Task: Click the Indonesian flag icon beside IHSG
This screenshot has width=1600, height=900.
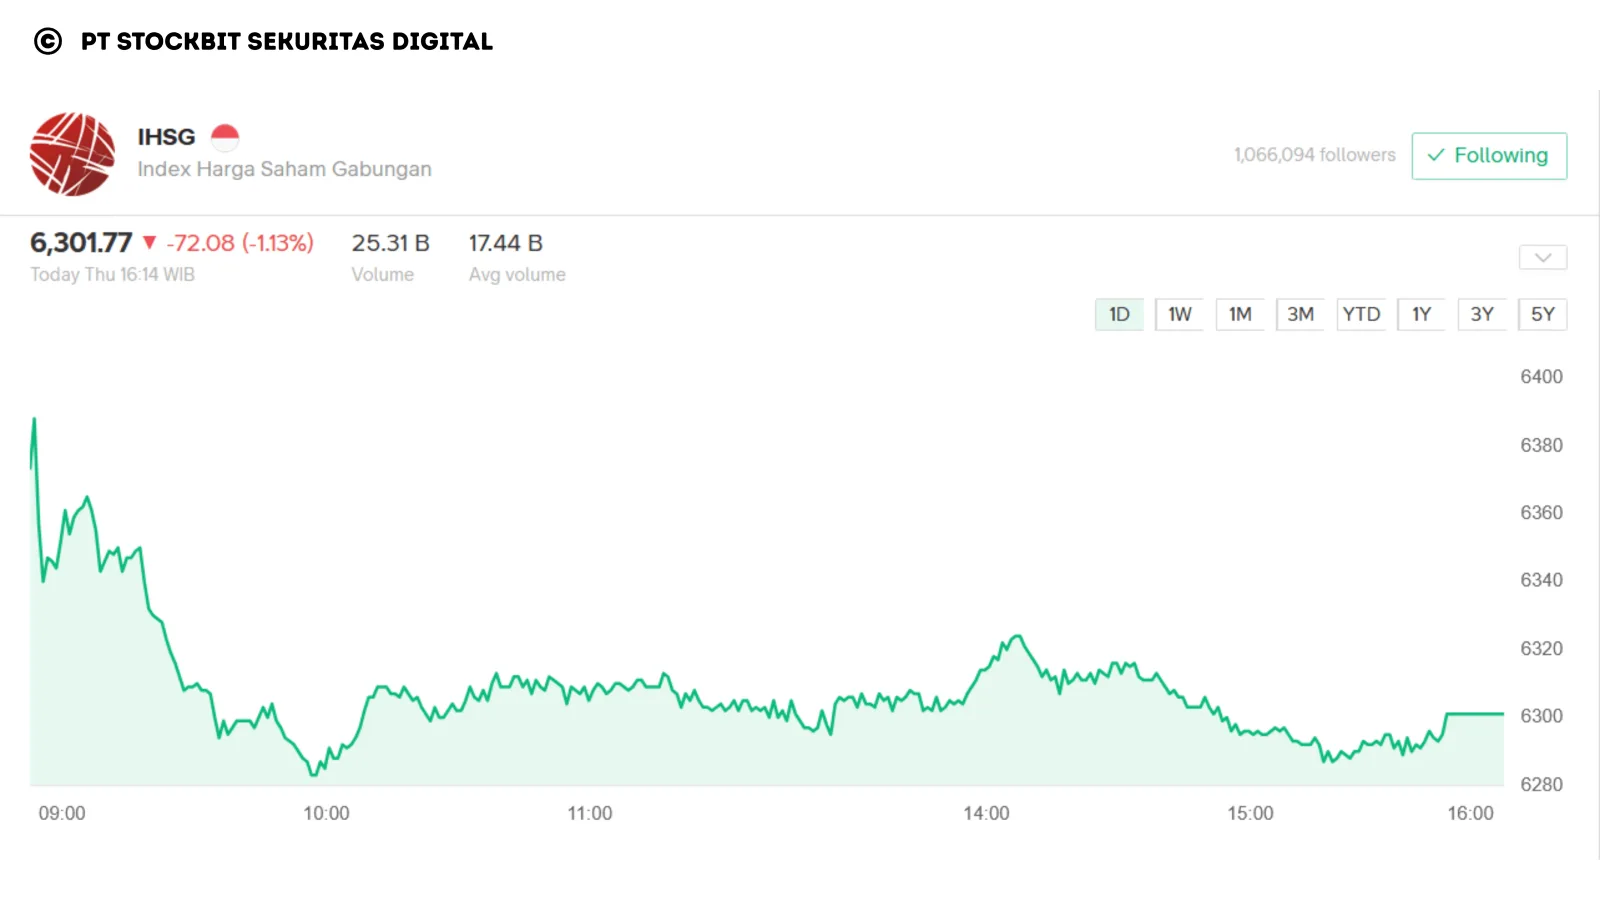Action: click(x=225, y=137)
